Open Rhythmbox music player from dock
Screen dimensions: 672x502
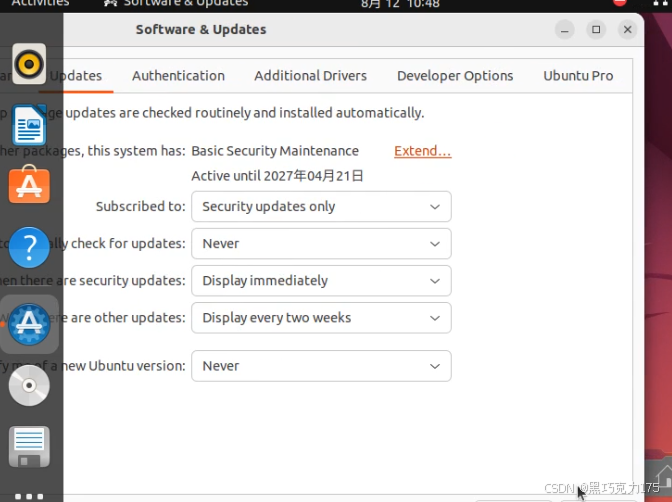tap(29, 63)
